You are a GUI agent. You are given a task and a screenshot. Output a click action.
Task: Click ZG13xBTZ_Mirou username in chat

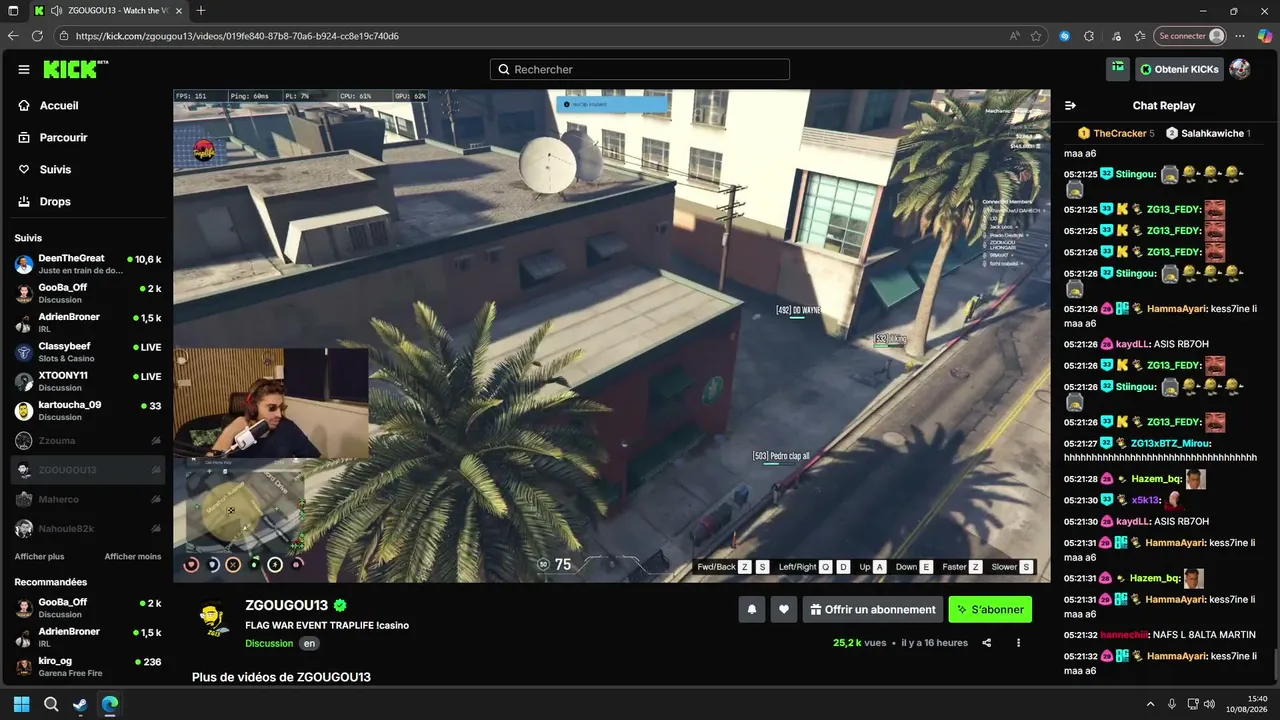[1170, 443]
